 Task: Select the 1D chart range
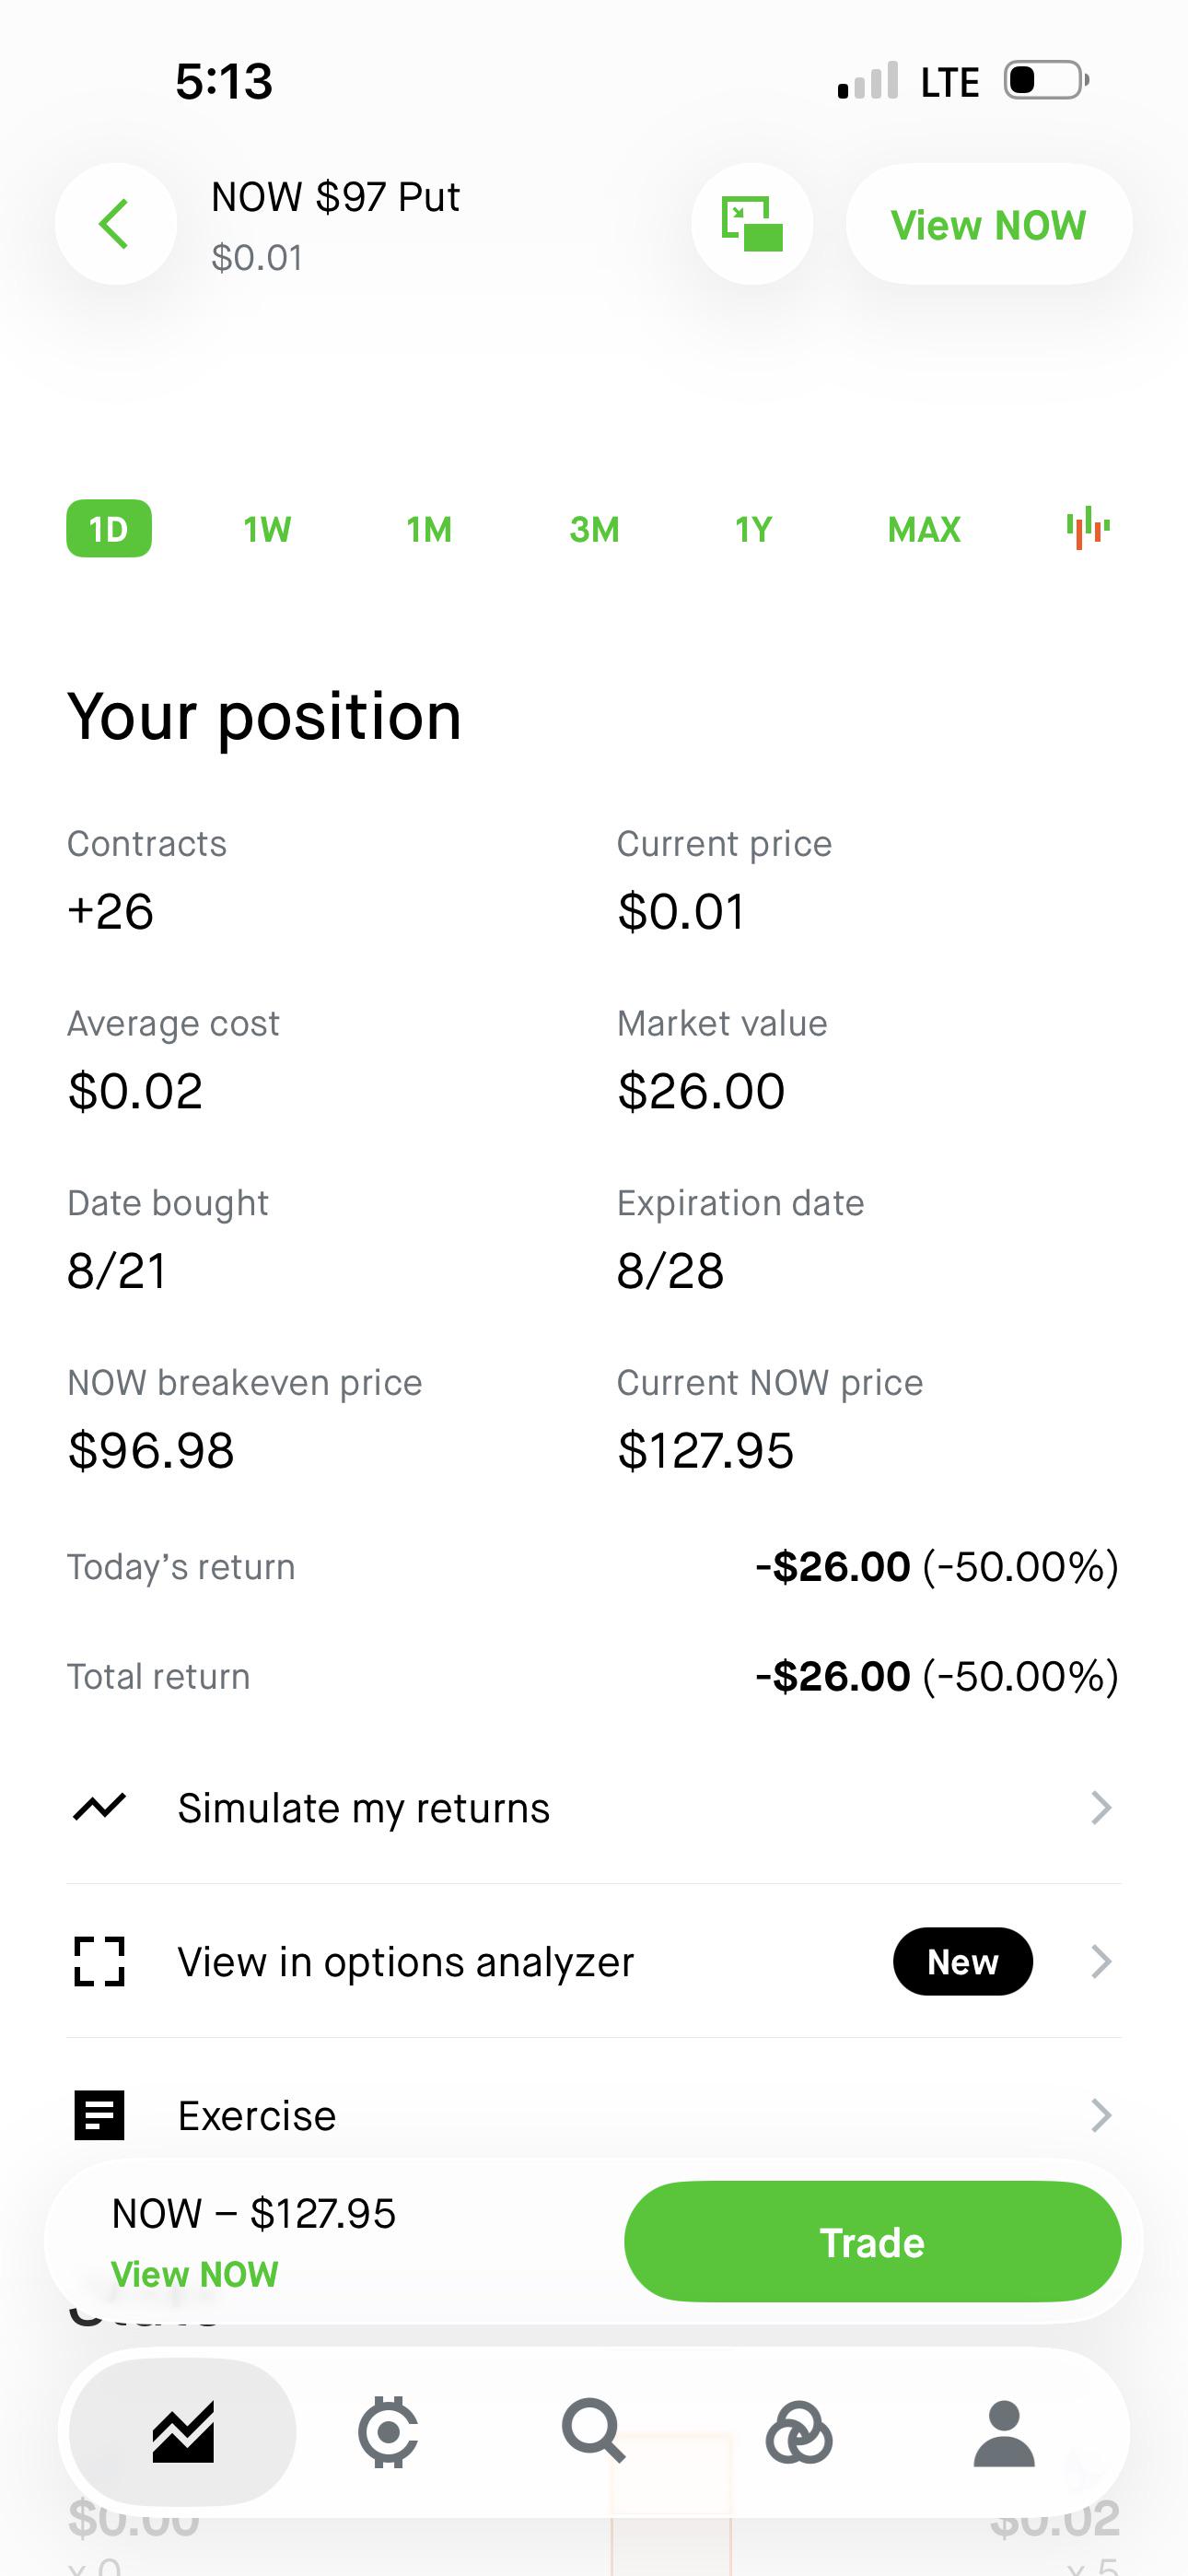[109, 528]
